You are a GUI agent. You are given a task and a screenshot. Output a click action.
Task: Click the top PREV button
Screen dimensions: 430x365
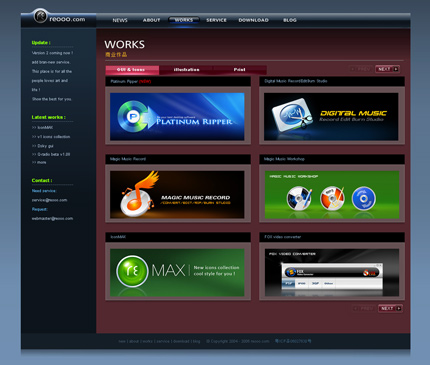click(361, 69)
